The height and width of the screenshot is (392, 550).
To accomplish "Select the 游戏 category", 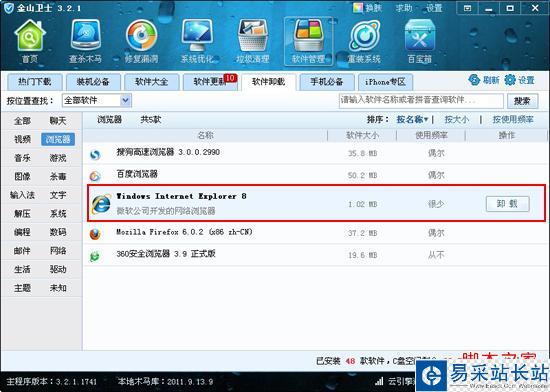I will pos(58,158).
